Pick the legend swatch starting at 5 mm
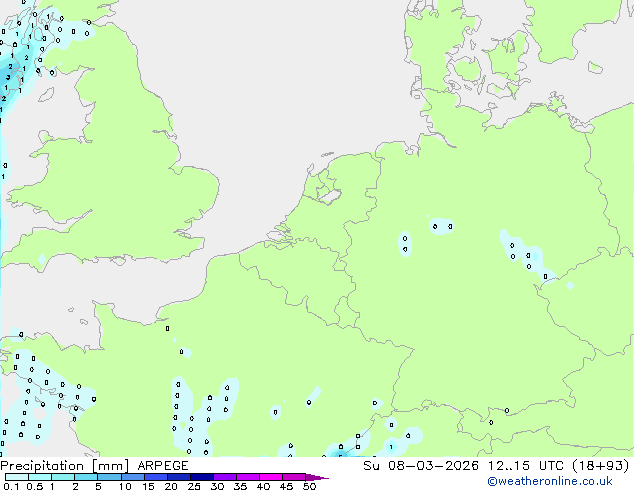634x490 pixels. tap(109, 477)
